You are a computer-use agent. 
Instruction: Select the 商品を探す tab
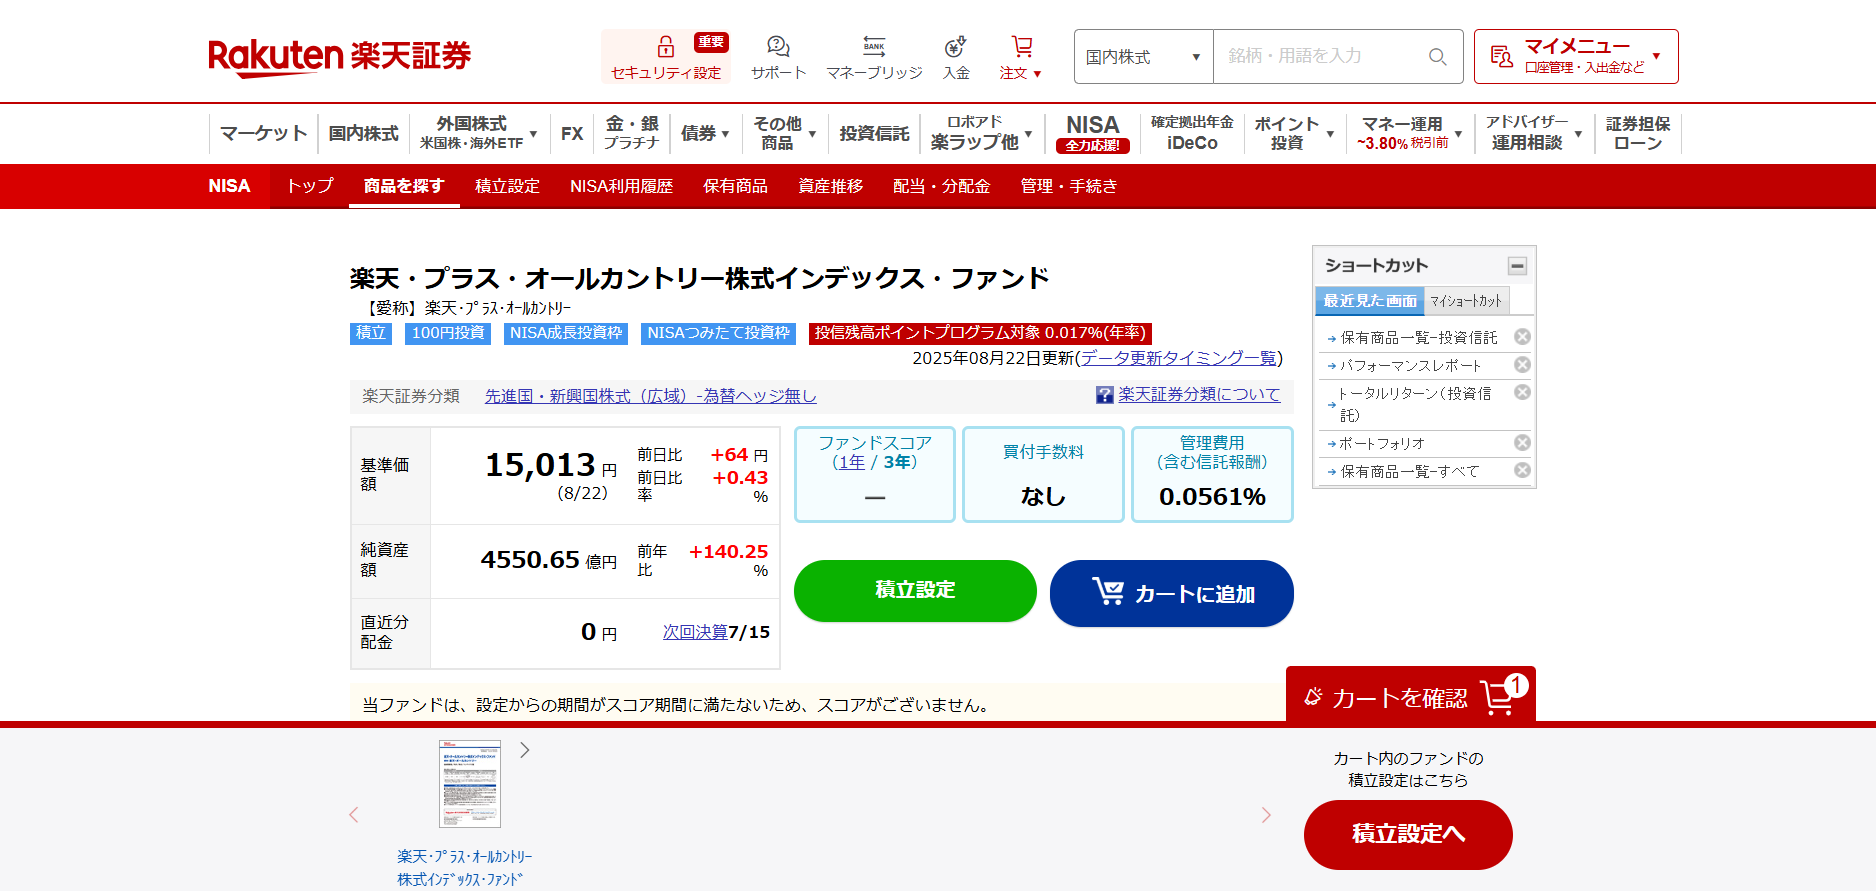pyautogui.click(x=404, y=186)
